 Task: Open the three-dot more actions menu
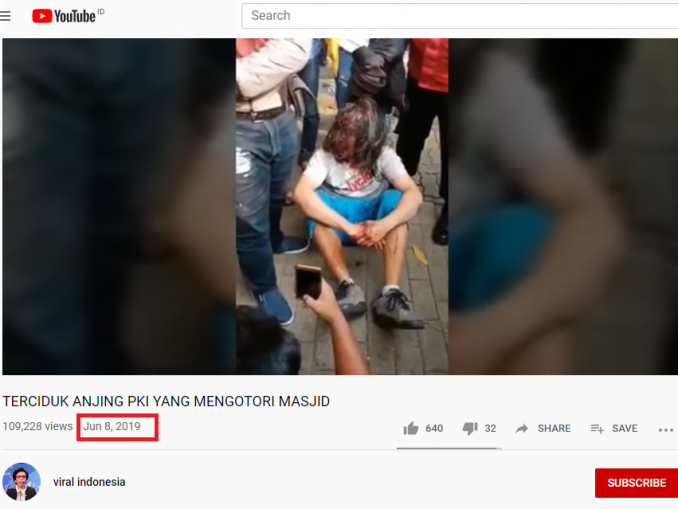pos(666,429)
